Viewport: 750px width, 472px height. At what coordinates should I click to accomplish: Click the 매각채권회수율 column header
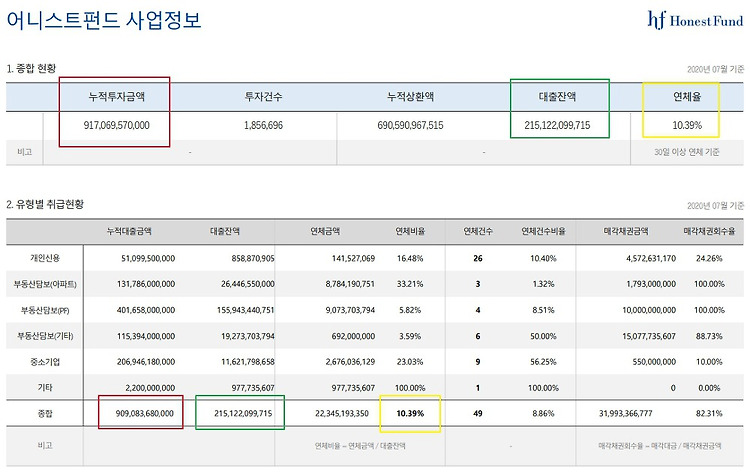click(709, 231)
